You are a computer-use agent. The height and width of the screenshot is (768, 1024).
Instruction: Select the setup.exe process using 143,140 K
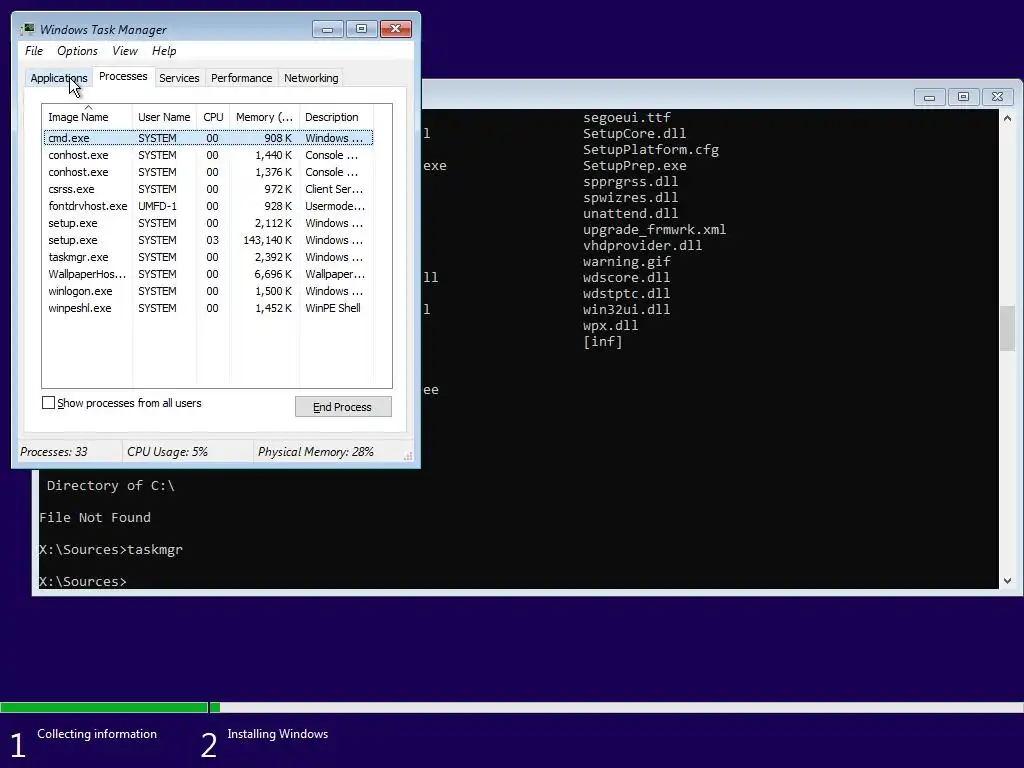point(208,240)
